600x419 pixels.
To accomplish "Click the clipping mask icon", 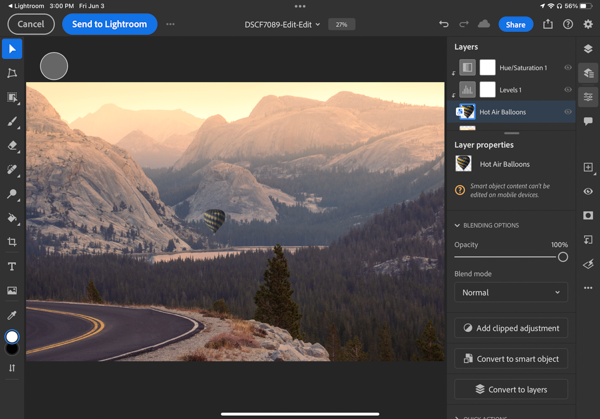I will [x=588, y=240].
